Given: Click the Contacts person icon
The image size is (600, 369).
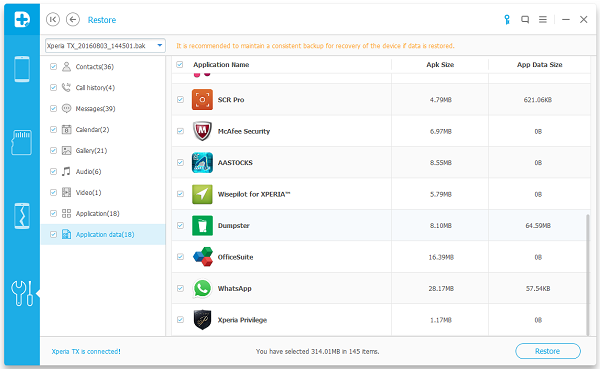Looking at the screenshot, I should (x=67, y=67).
